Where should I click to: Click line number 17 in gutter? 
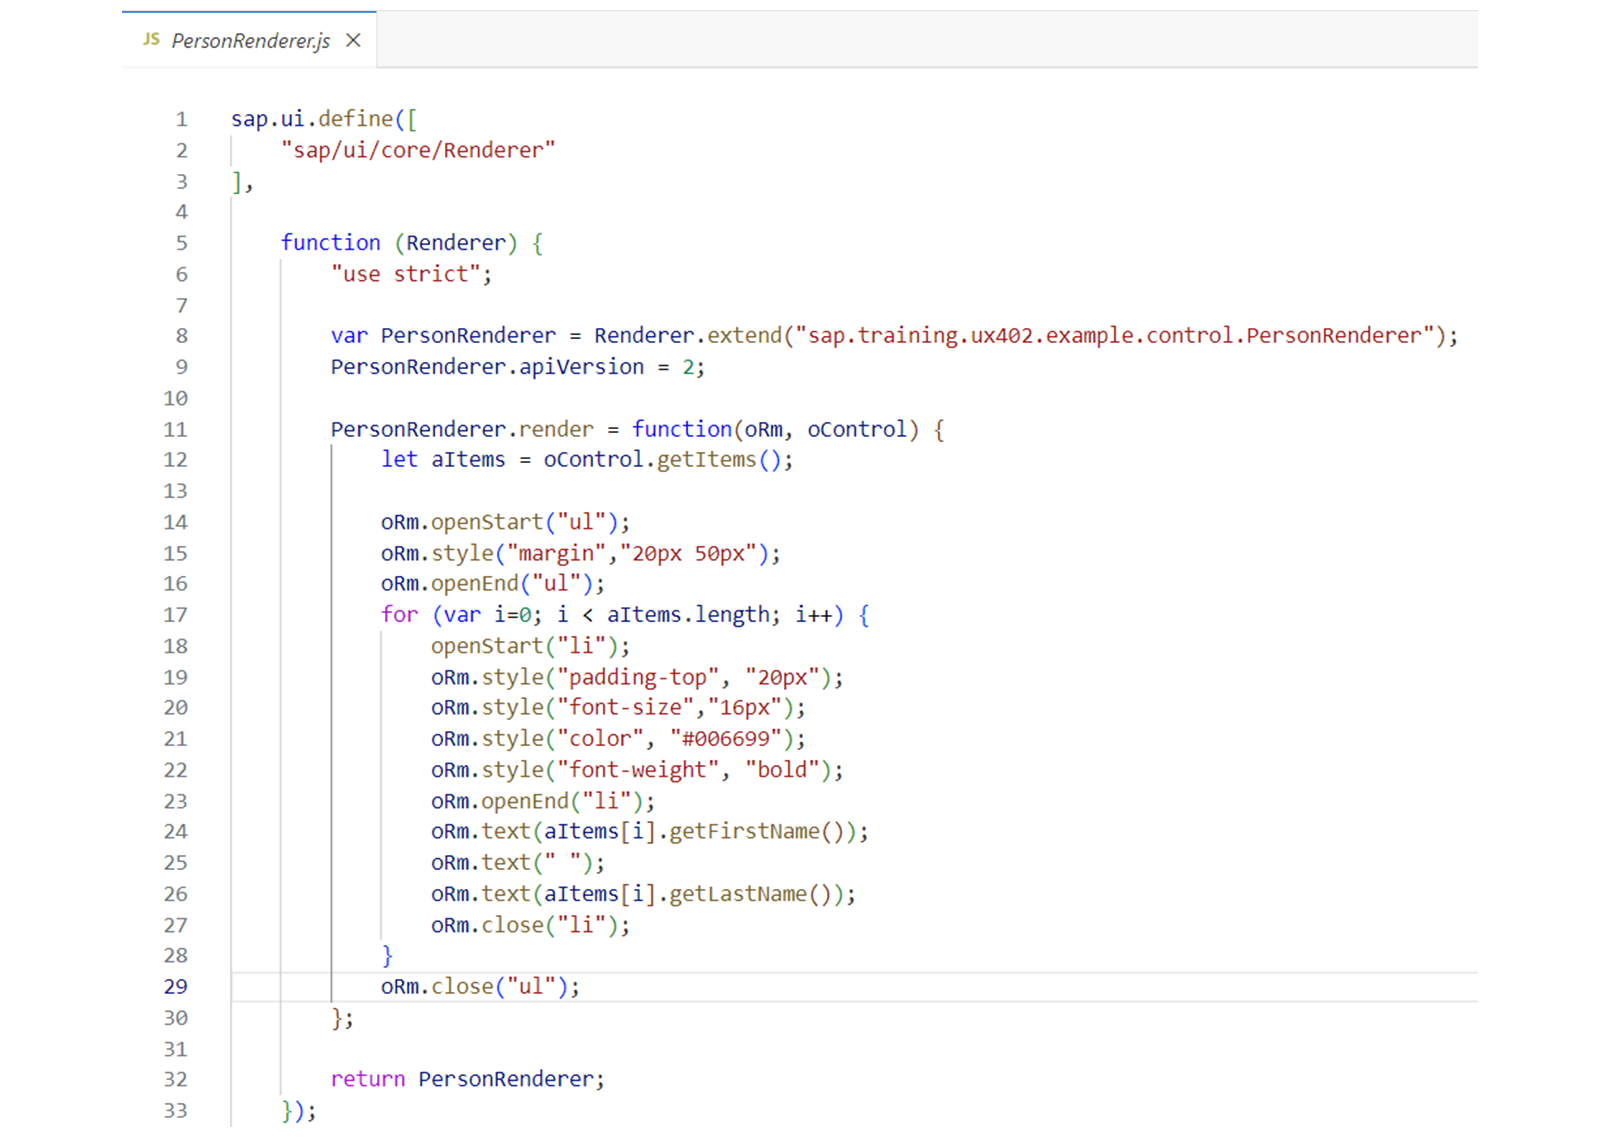point(176,615)
